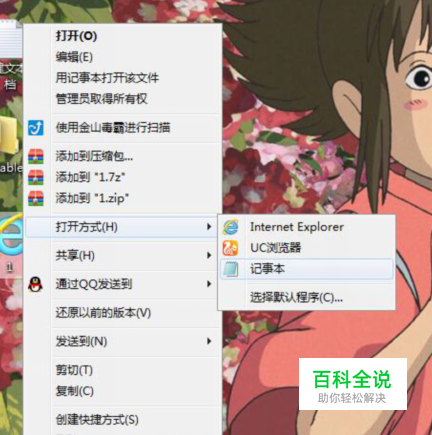Viewport: 432px width, 435px height.
Task: Click the UC浏览器 orange icon
Action: pos(231,248)
